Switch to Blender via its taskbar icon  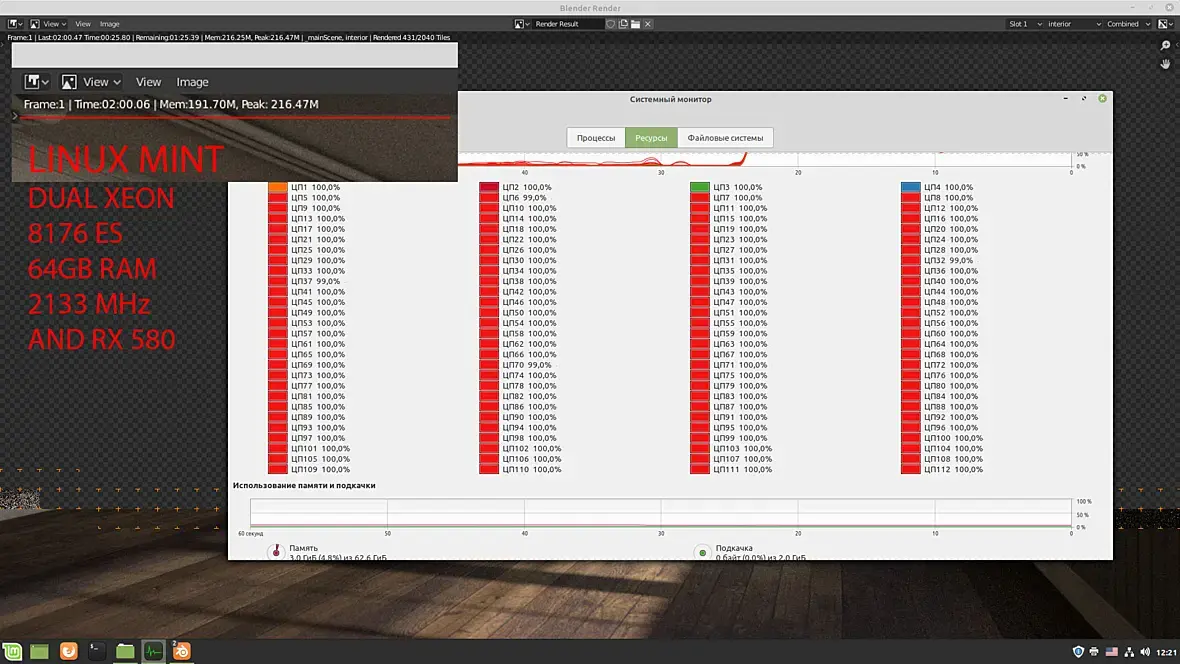(x=181, y=651)
